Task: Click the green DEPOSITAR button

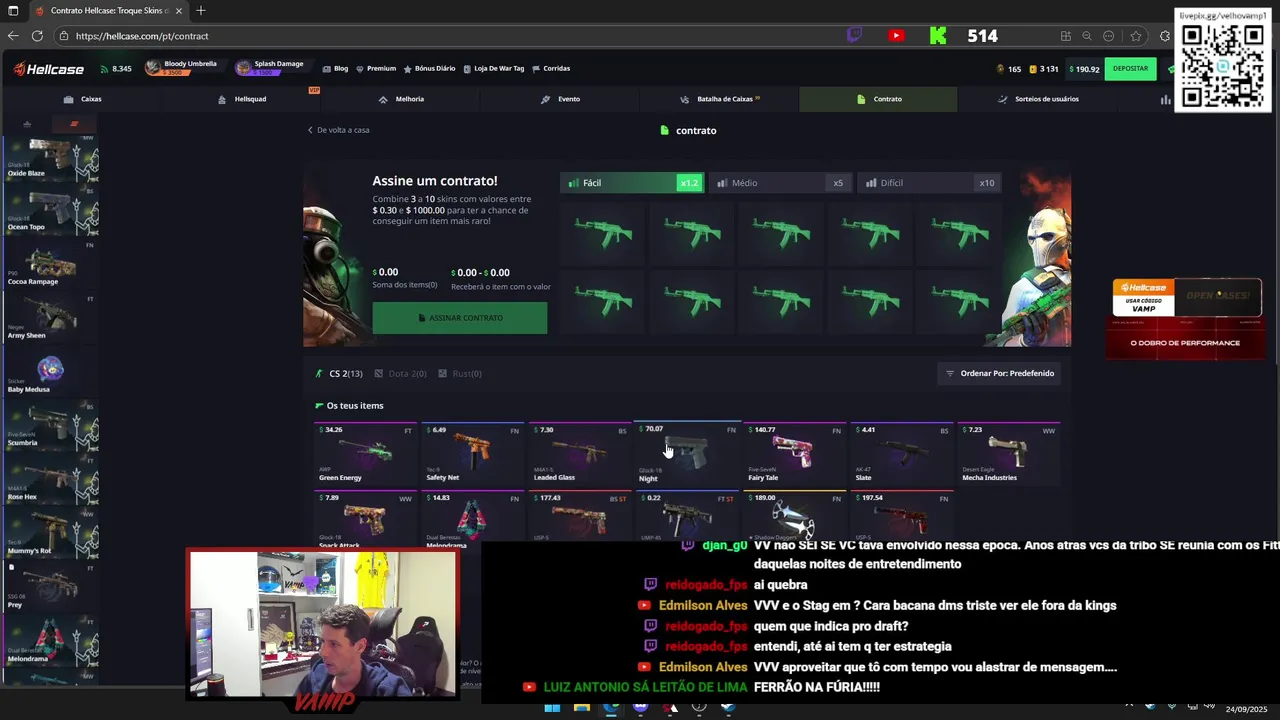Action: coord(1130,69)
